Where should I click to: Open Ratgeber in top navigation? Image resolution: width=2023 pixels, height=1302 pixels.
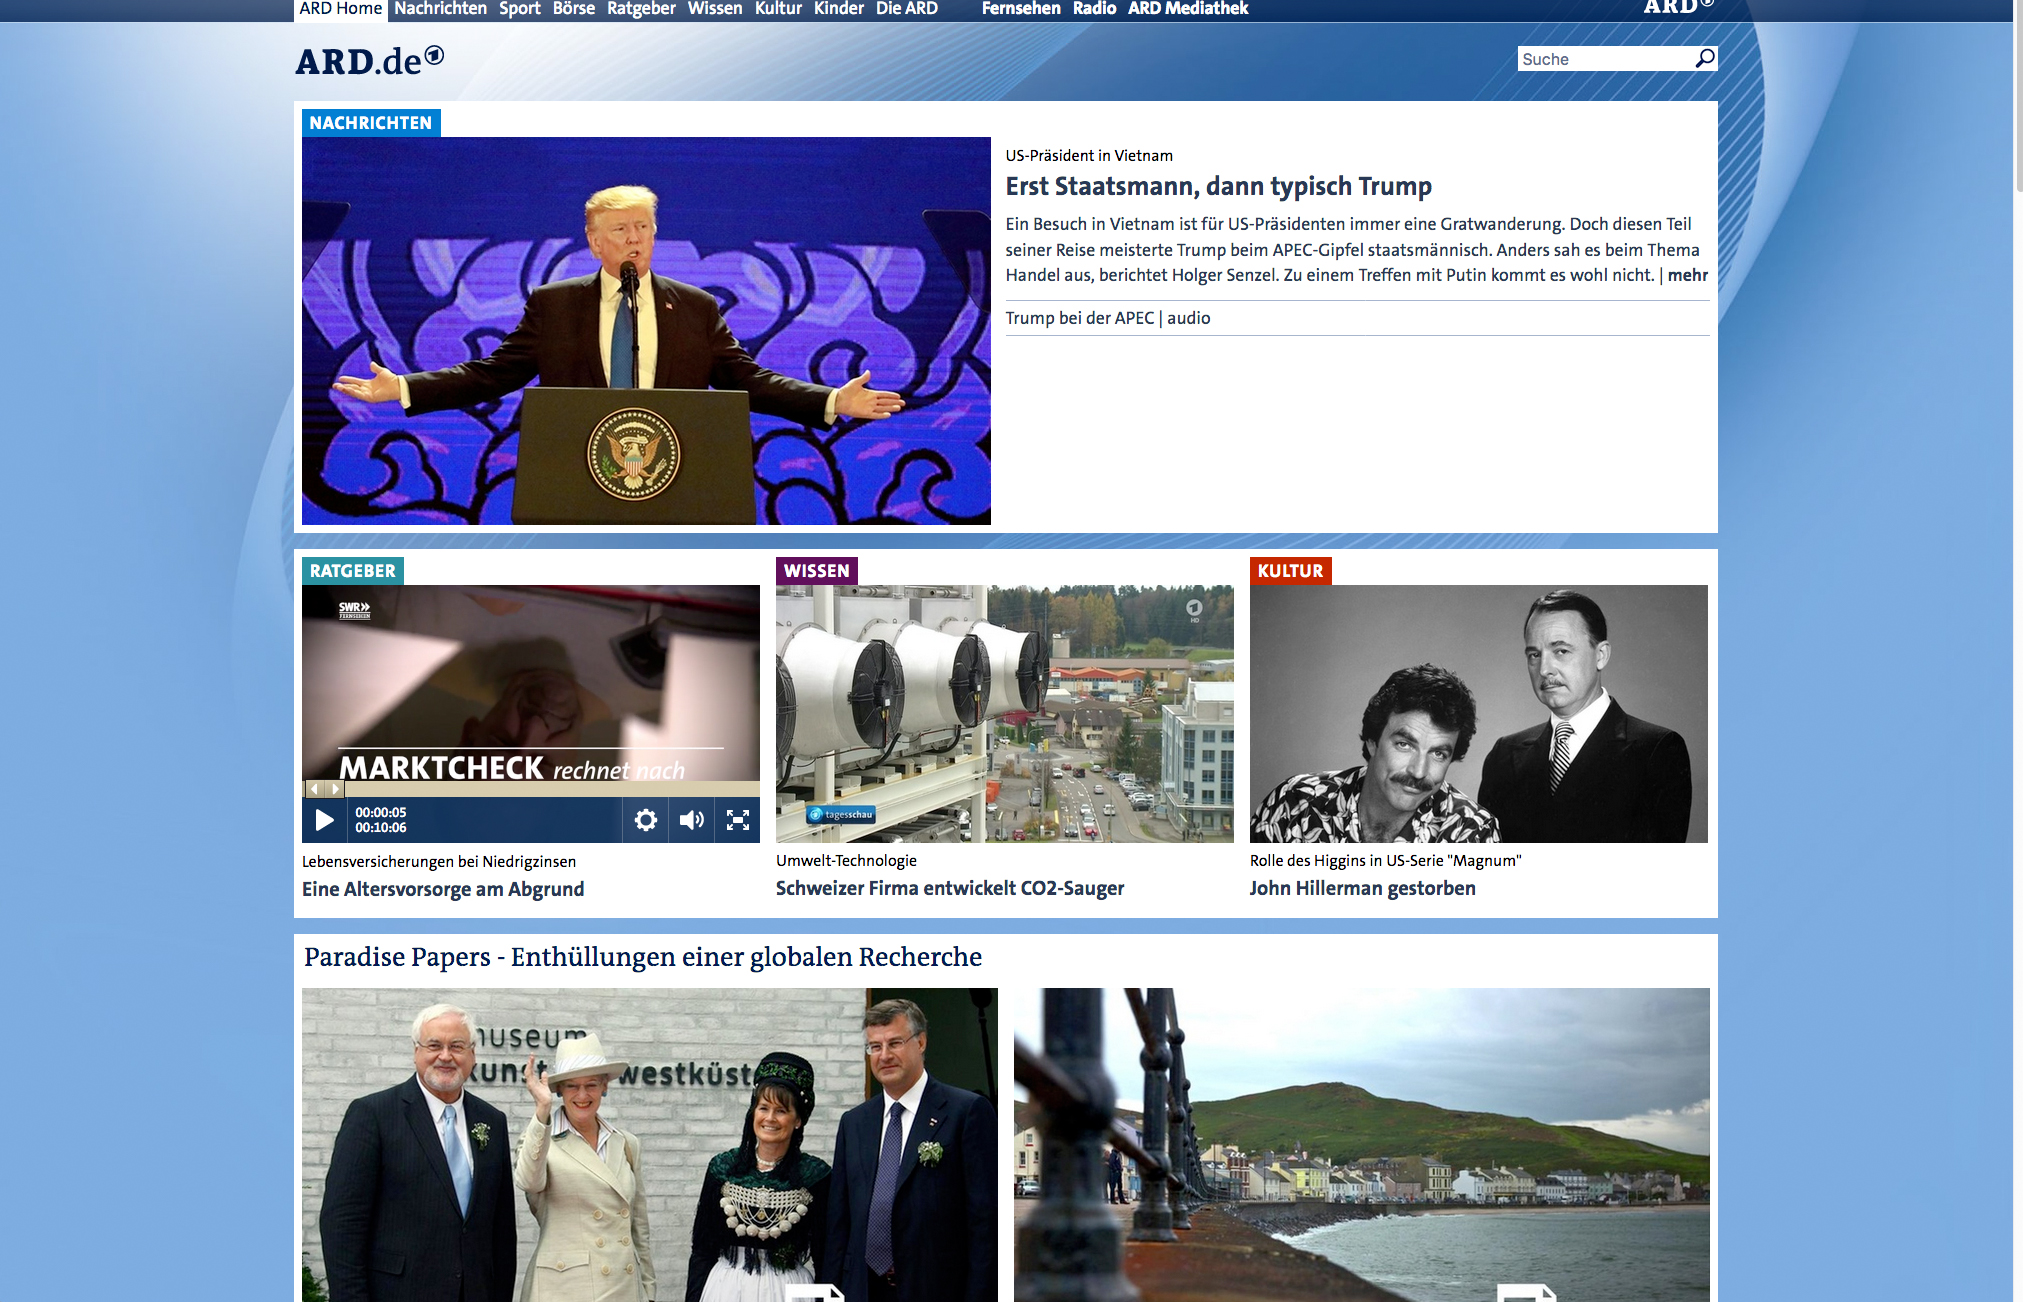tap(641, 9)
